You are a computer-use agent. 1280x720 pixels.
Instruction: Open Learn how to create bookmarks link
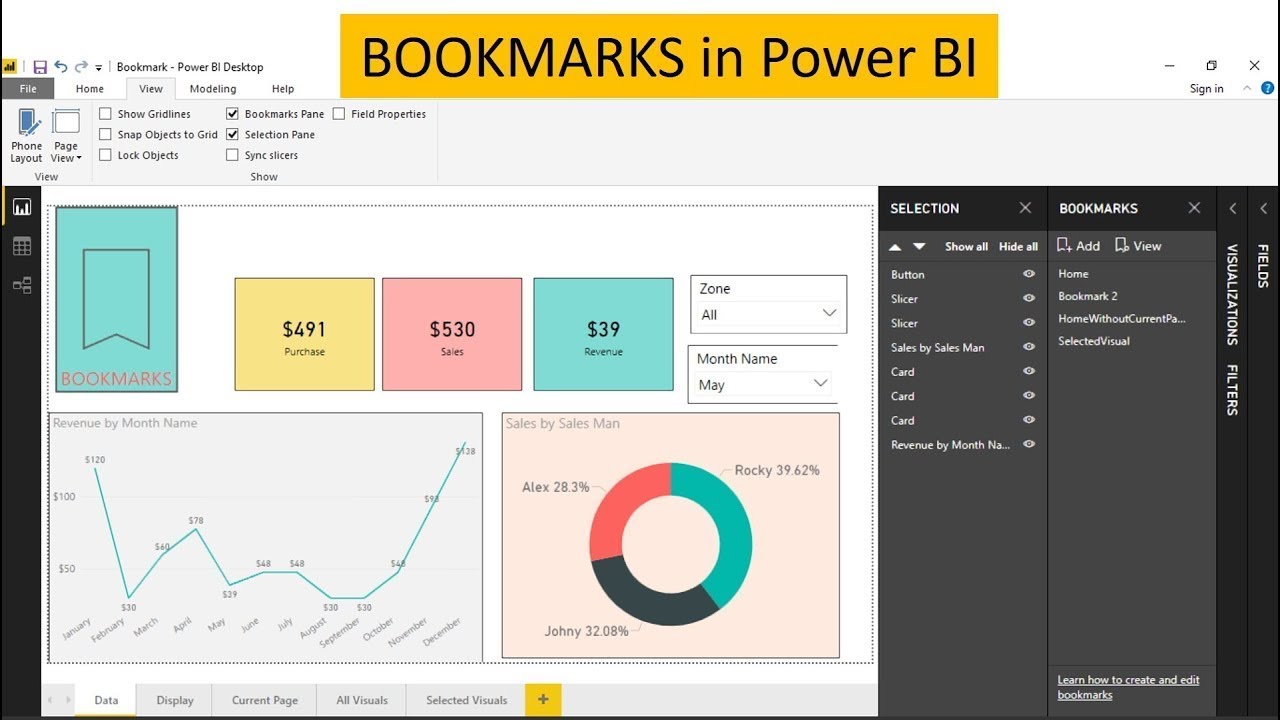point(1128,687)
